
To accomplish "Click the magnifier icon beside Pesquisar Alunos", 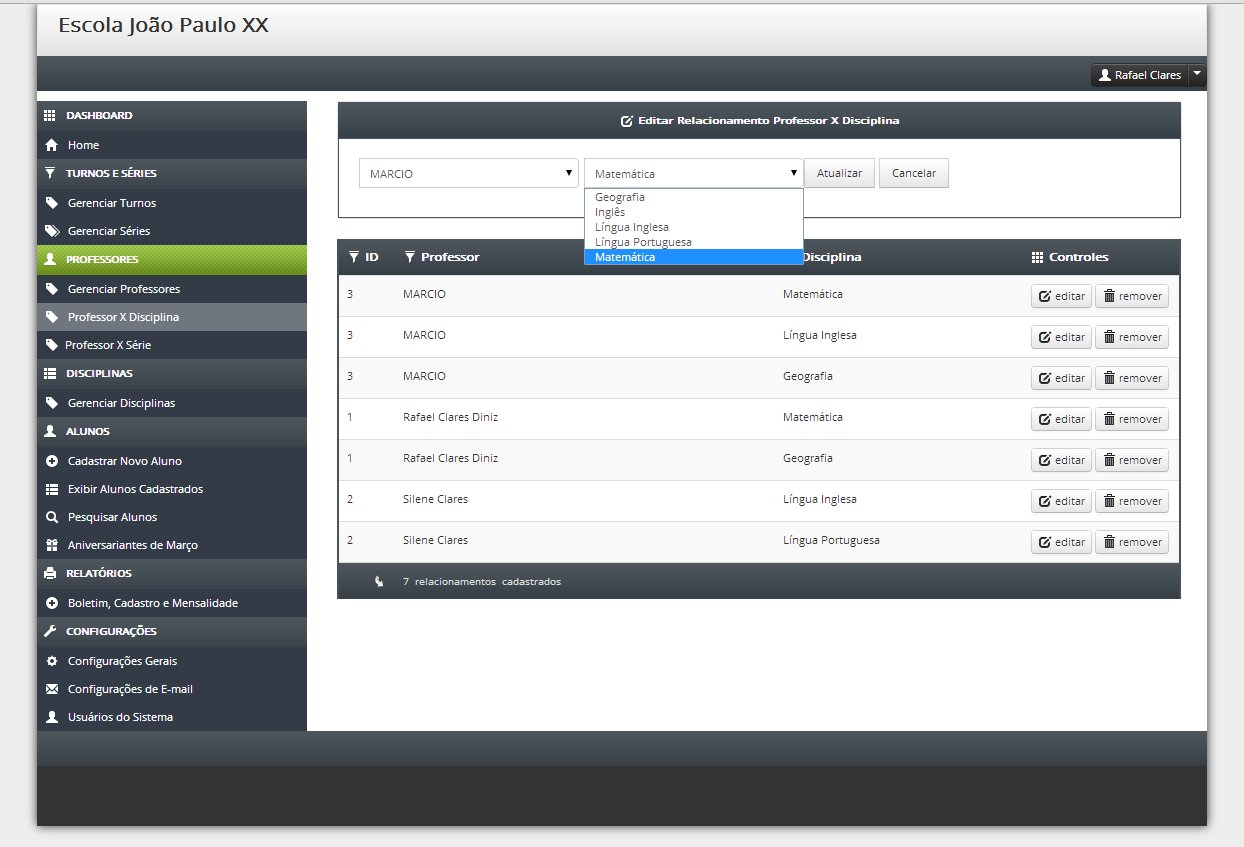I will [52, 517].
